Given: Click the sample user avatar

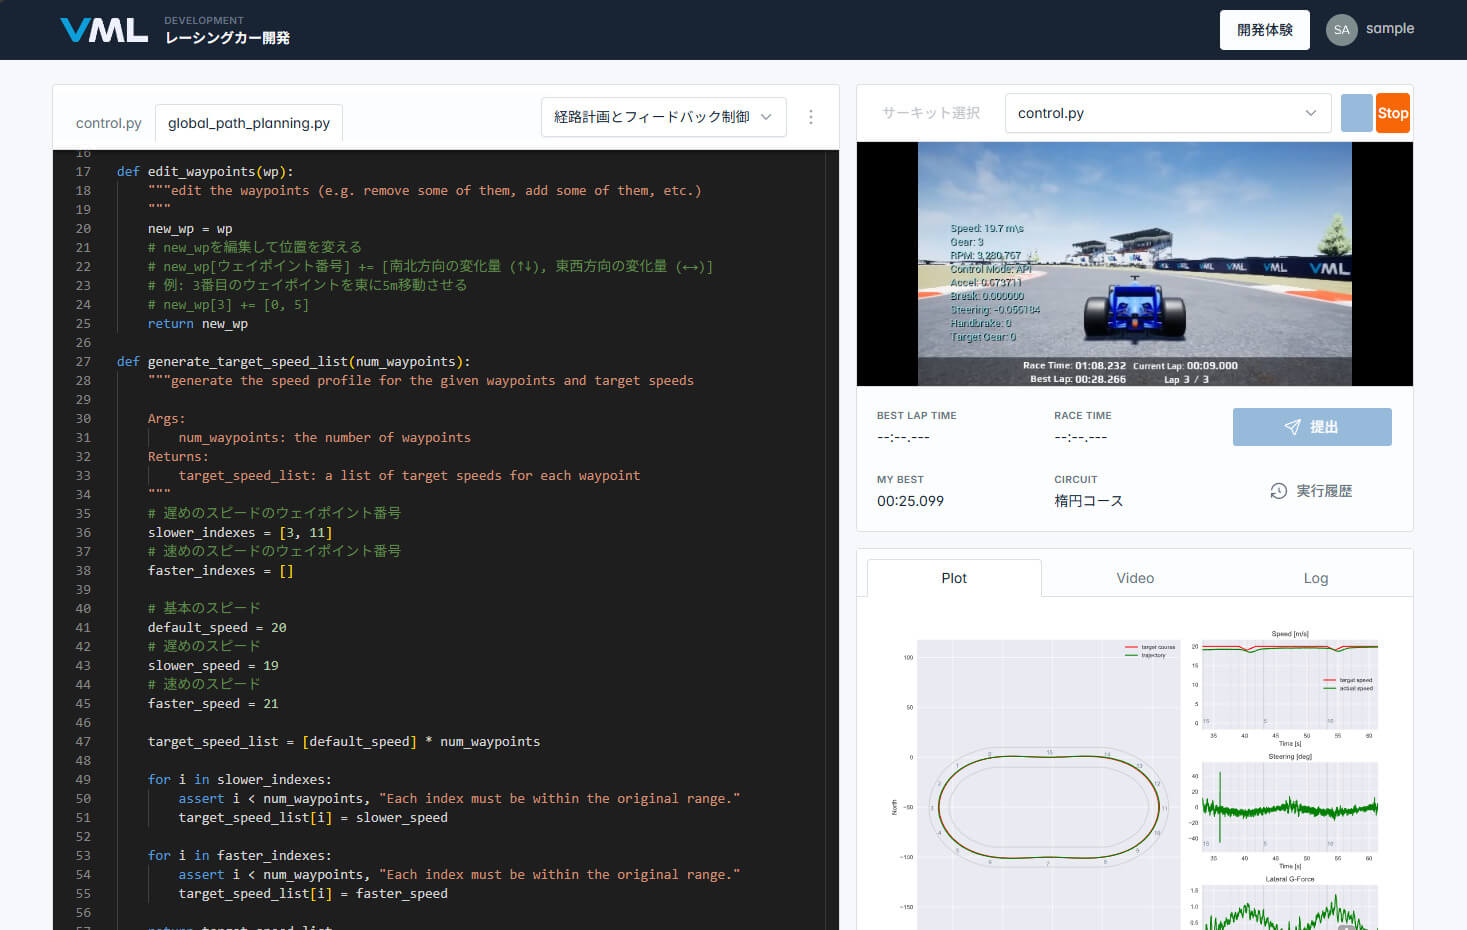Looking at the screenshot, I should click(x=1341, y=29).
